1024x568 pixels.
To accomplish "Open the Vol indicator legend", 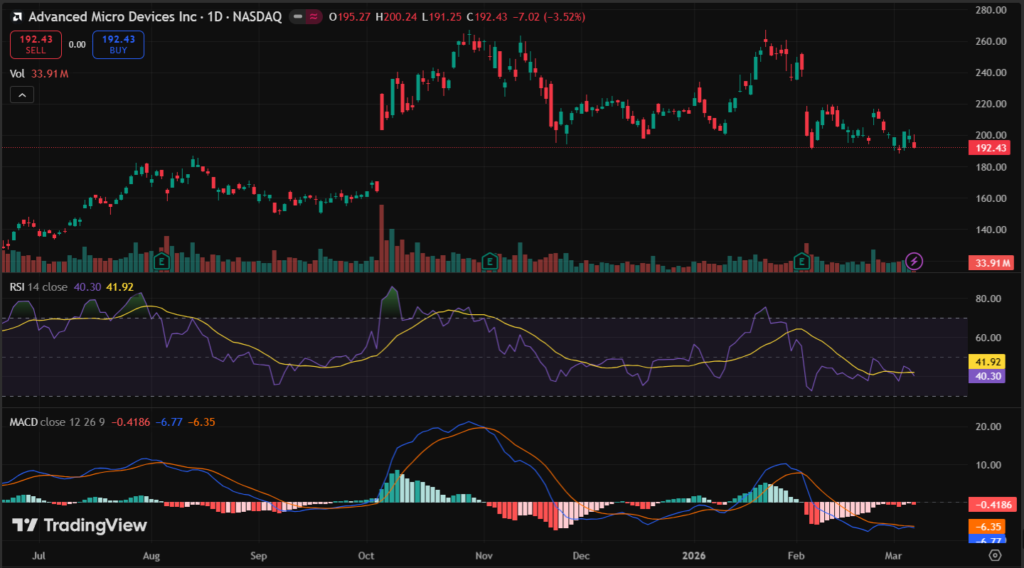I will click(x=17, y=73).
